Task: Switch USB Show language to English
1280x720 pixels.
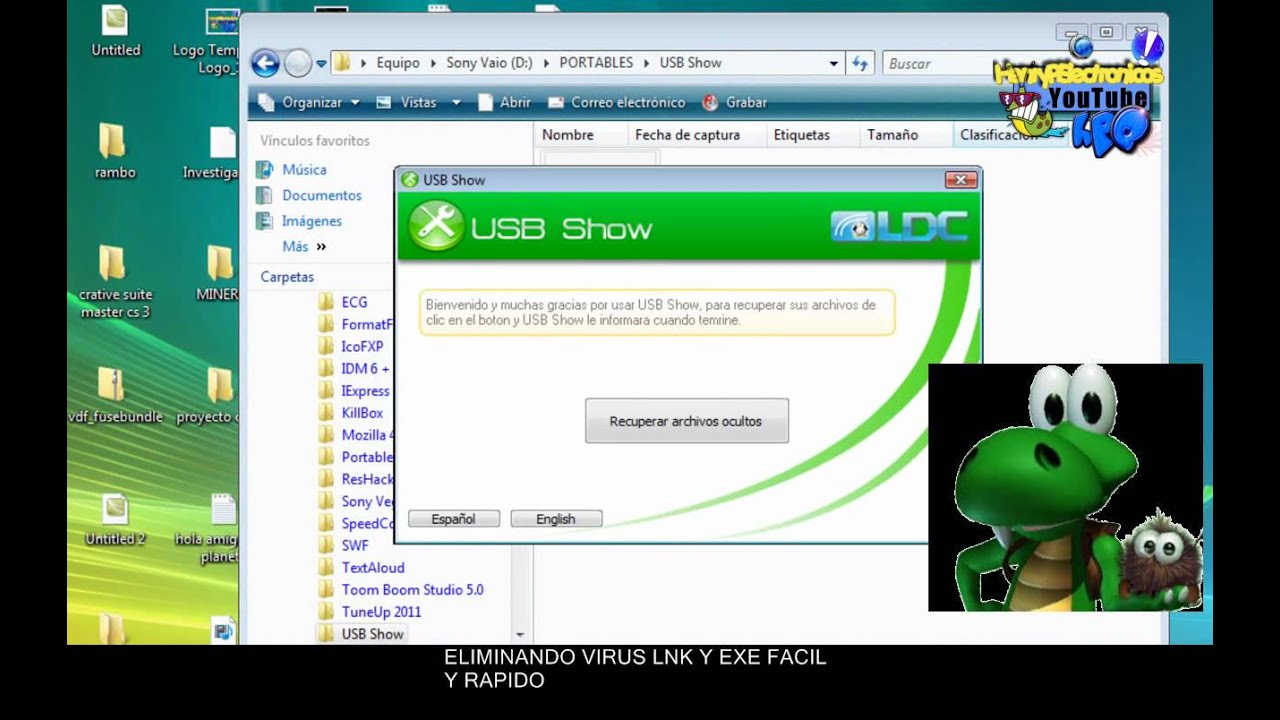Action: pyautogui.click(x=556, y=519)
